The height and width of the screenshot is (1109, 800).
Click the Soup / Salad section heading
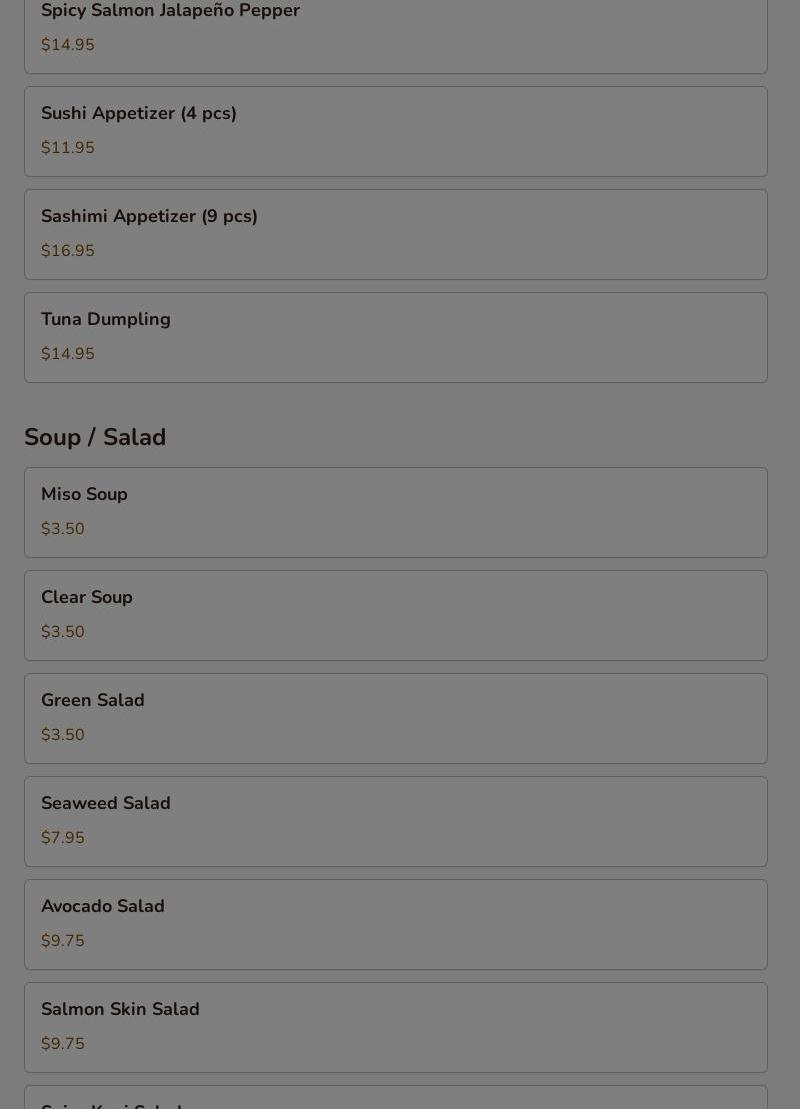(95, 438)
